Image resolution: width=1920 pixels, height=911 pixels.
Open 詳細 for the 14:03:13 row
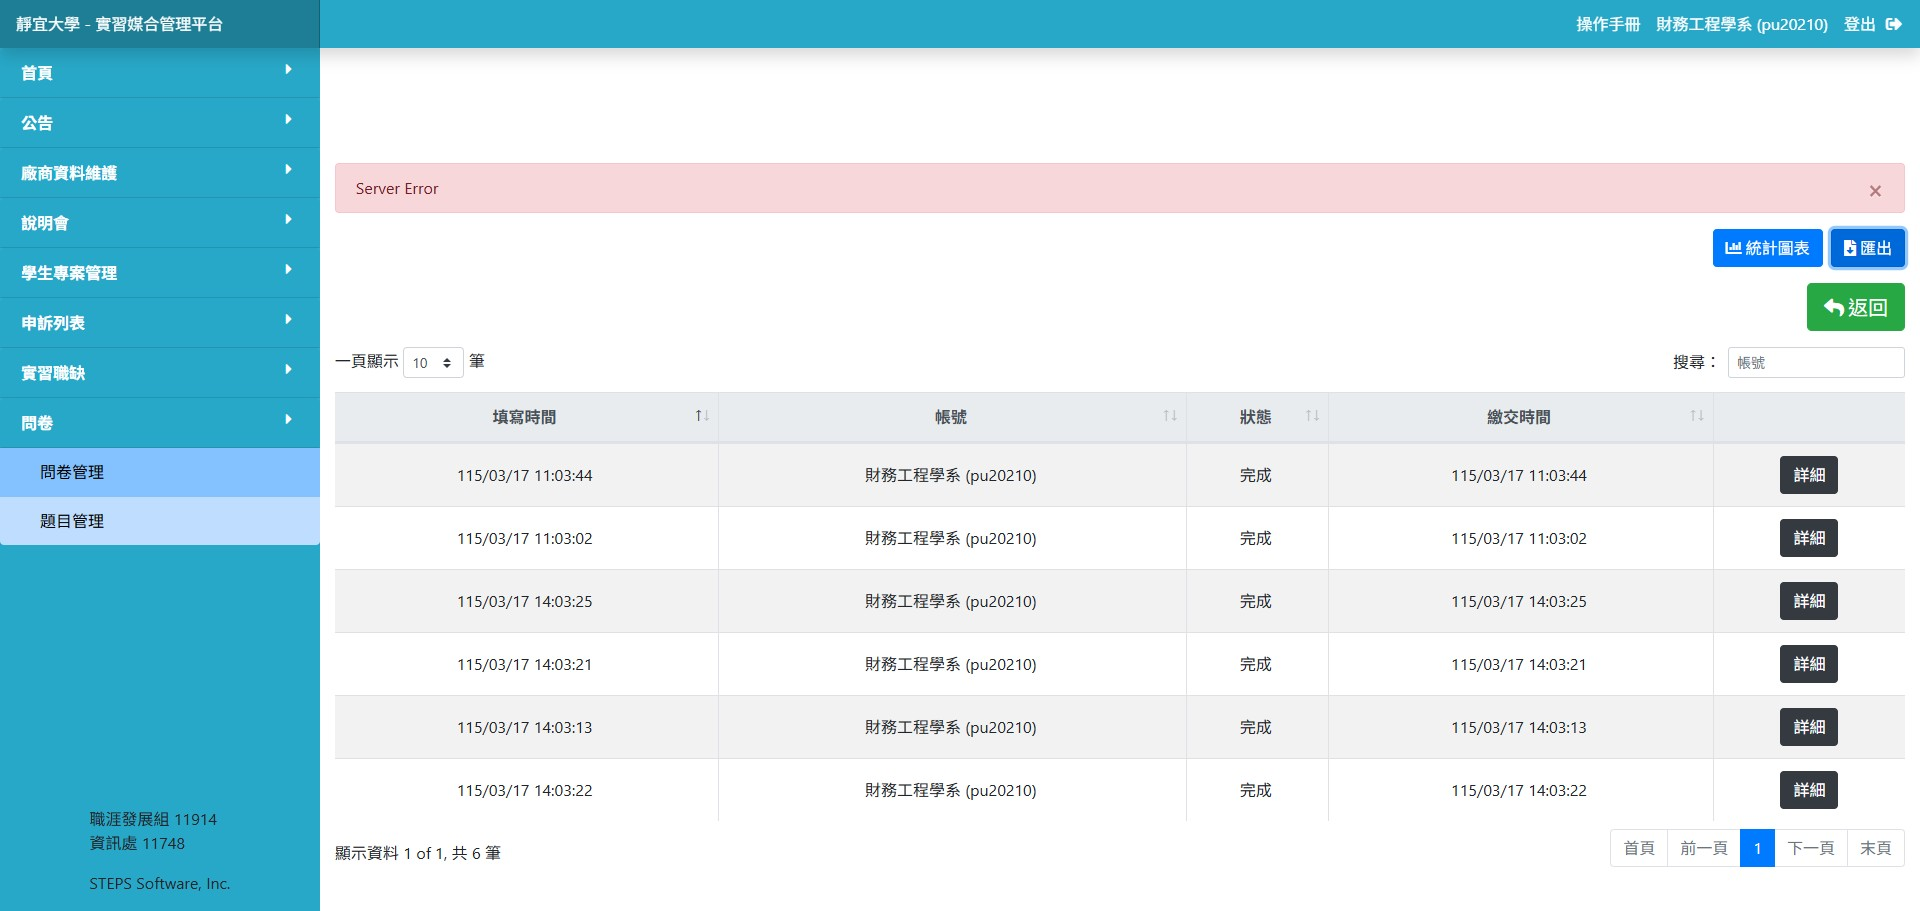(x=1809, y=727)
